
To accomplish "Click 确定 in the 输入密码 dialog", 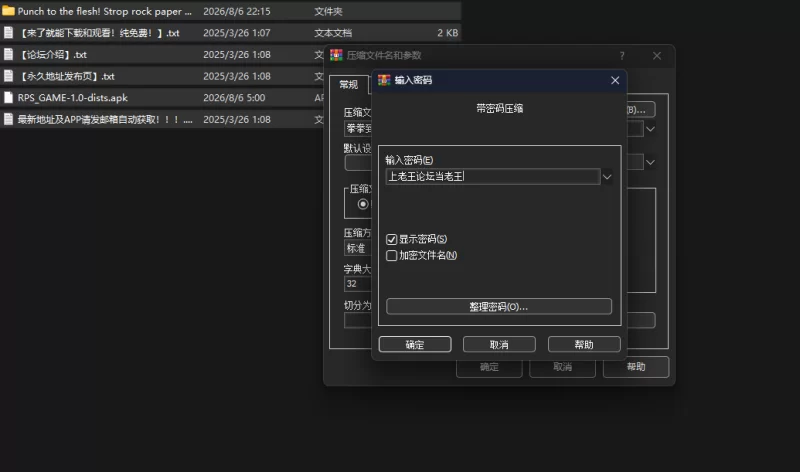I will pos(415,344).
